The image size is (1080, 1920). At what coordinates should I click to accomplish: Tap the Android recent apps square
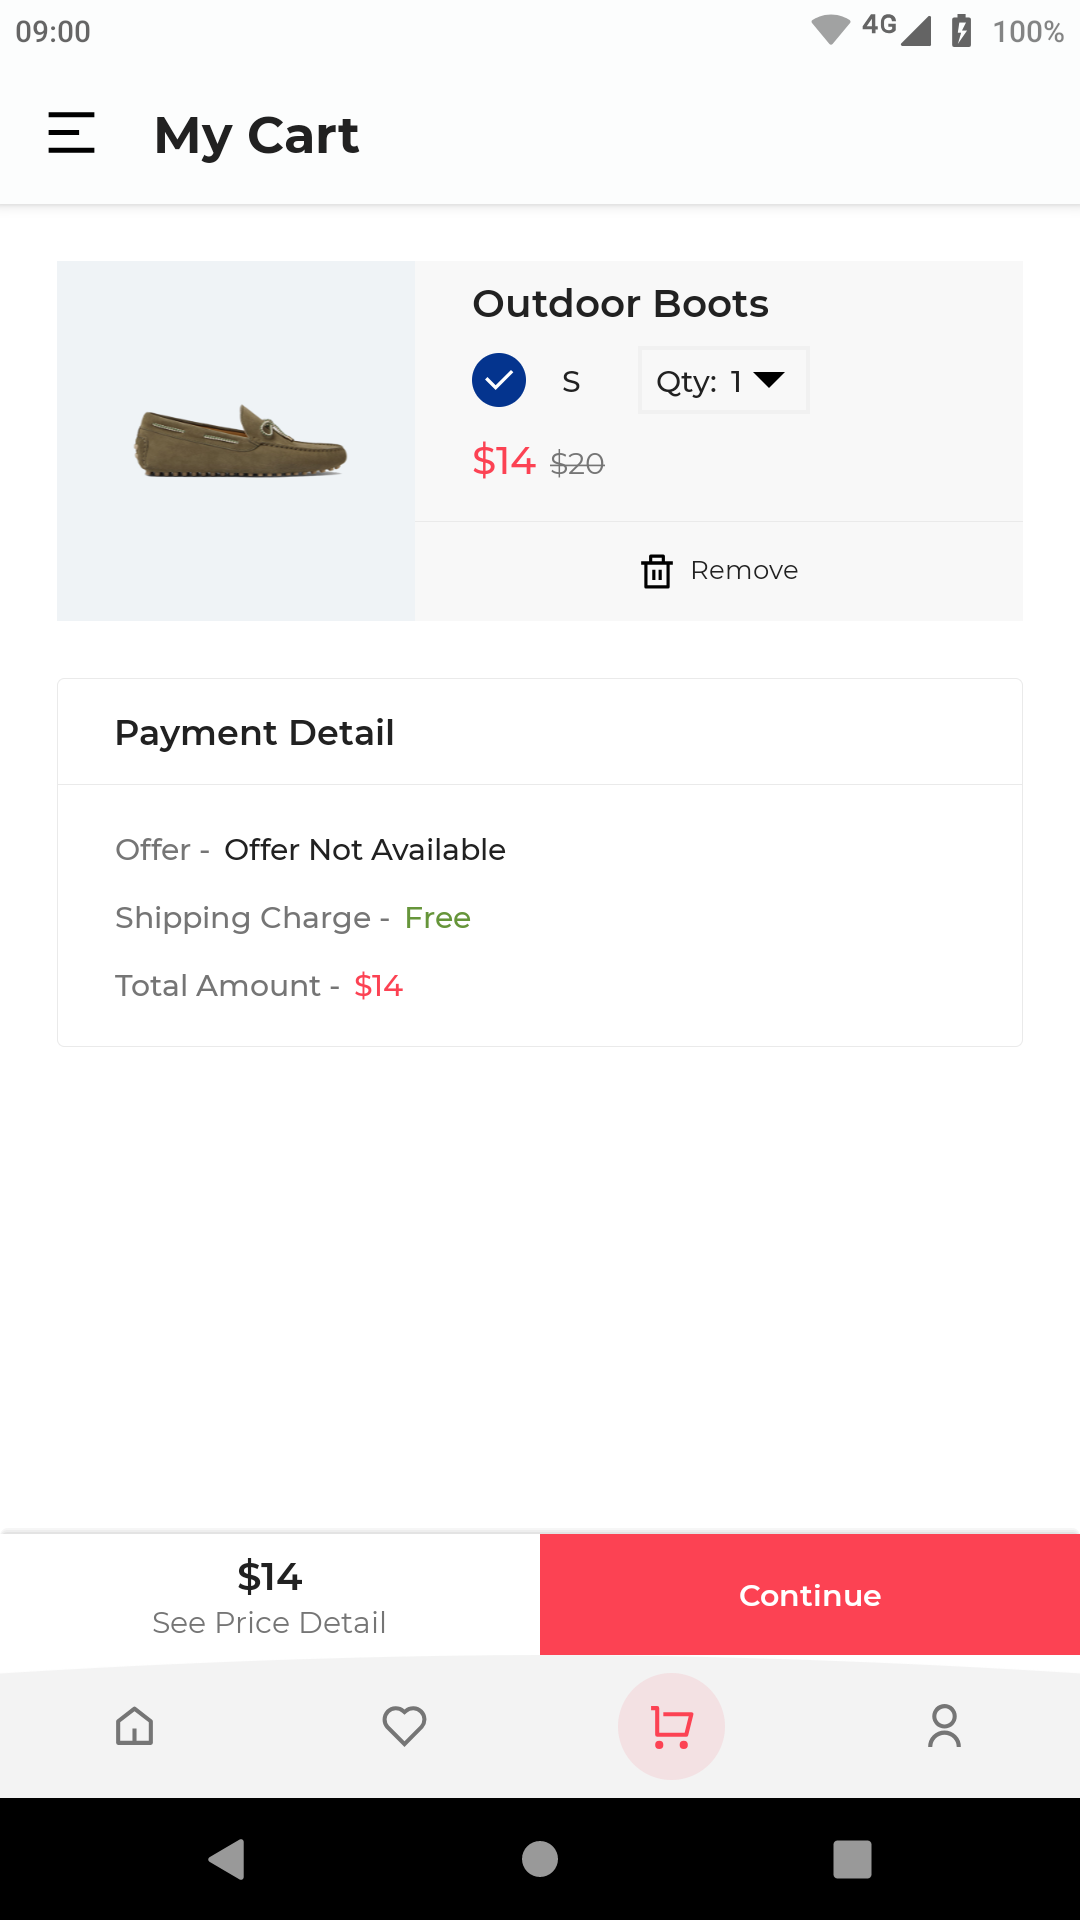(852, 1859)
